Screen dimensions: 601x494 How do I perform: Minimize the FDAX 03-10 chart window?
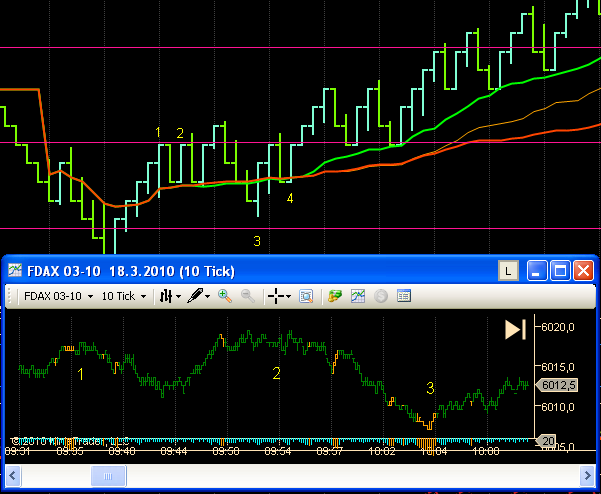(537, 271)
